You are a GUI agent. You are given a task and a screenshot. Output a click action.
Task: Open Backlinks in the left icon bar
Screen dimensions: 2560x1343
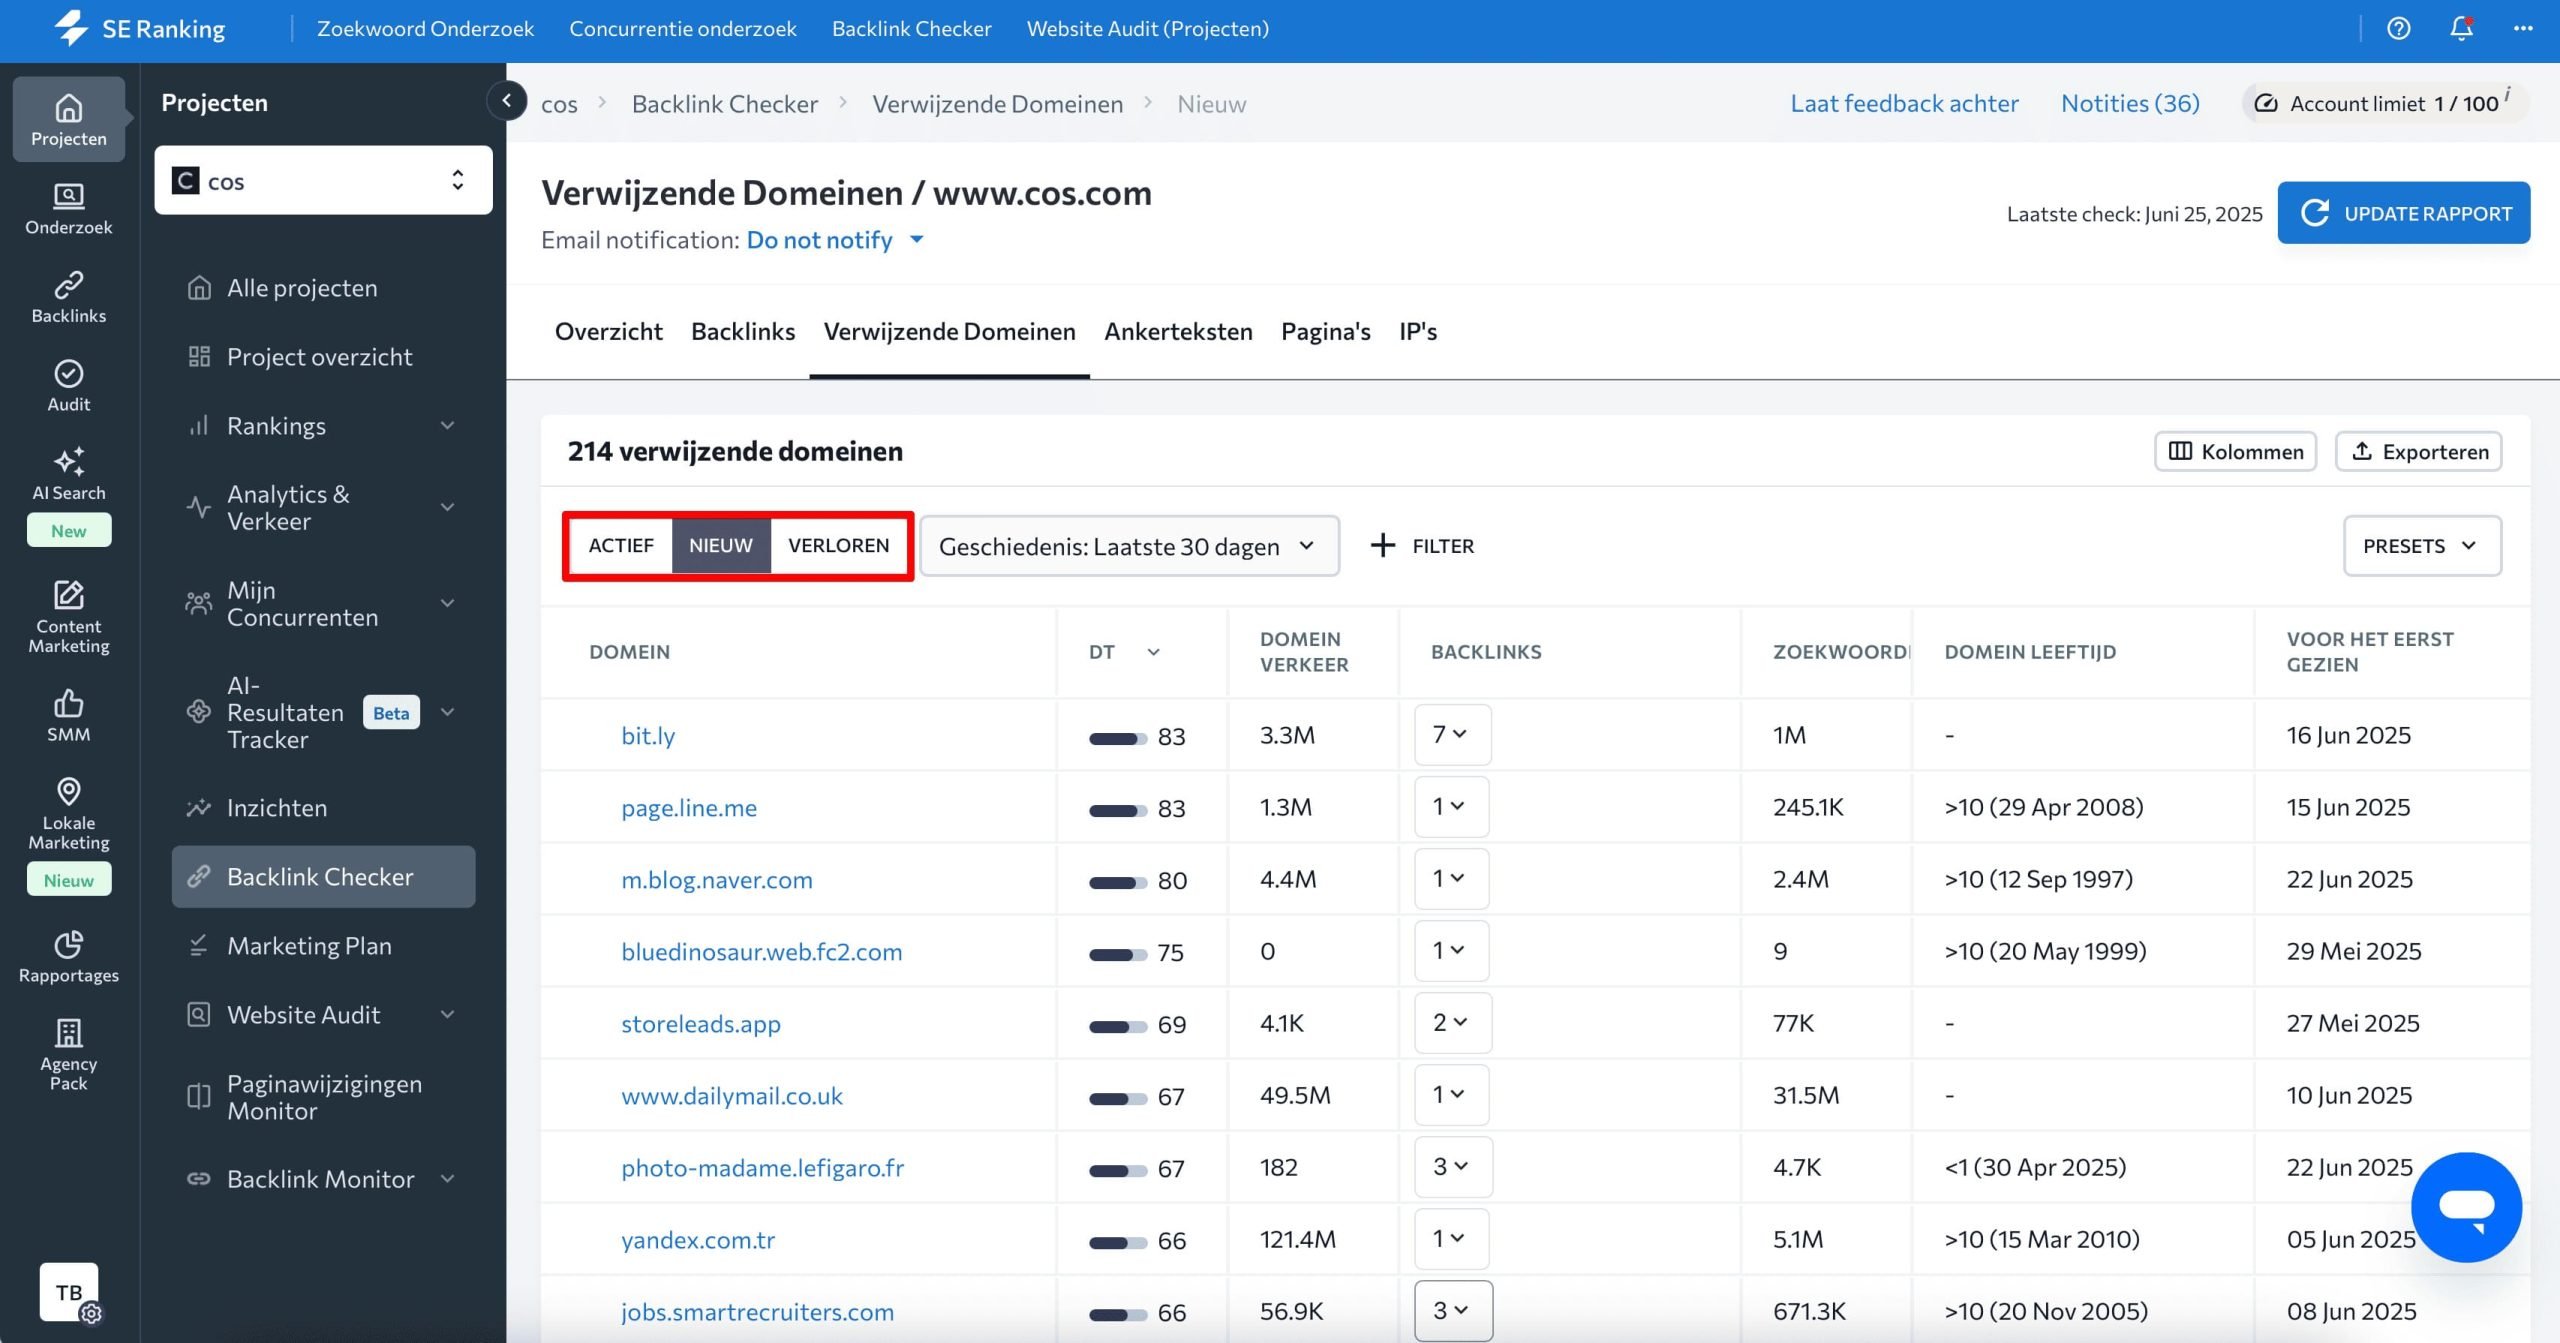point(68,297)
